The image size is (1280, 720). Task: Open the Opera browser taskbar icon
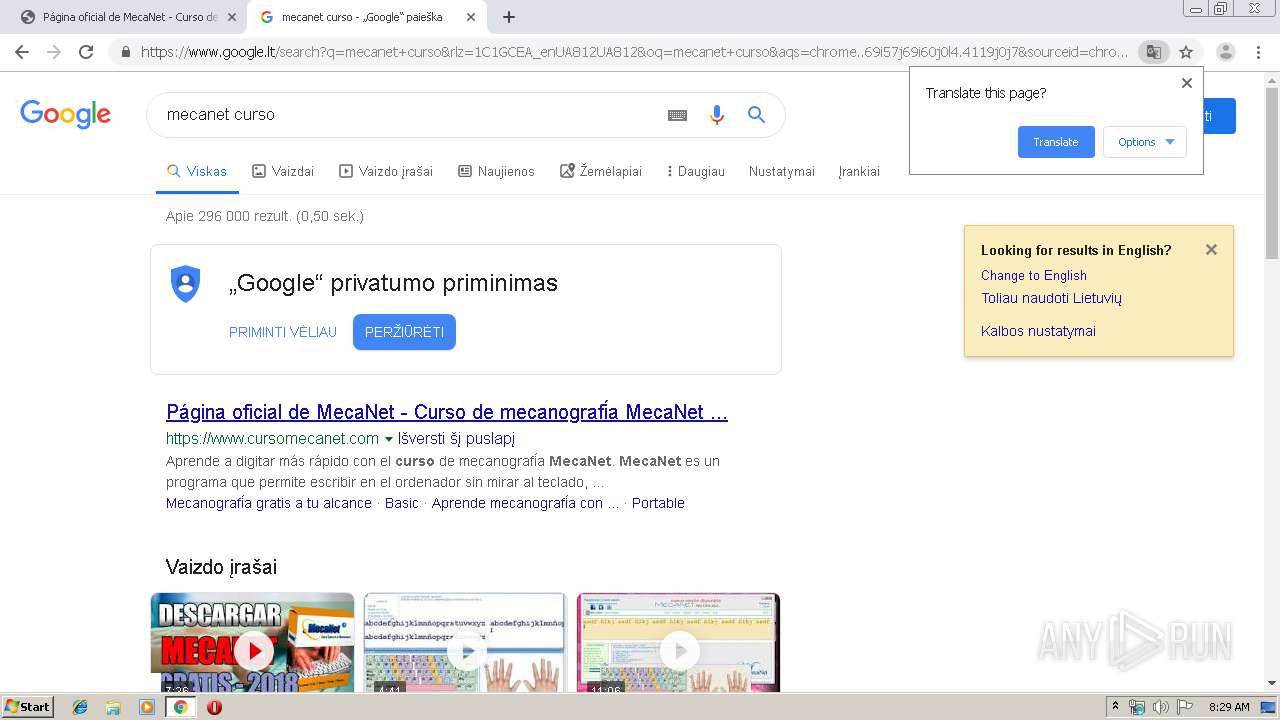click(214, 707)
